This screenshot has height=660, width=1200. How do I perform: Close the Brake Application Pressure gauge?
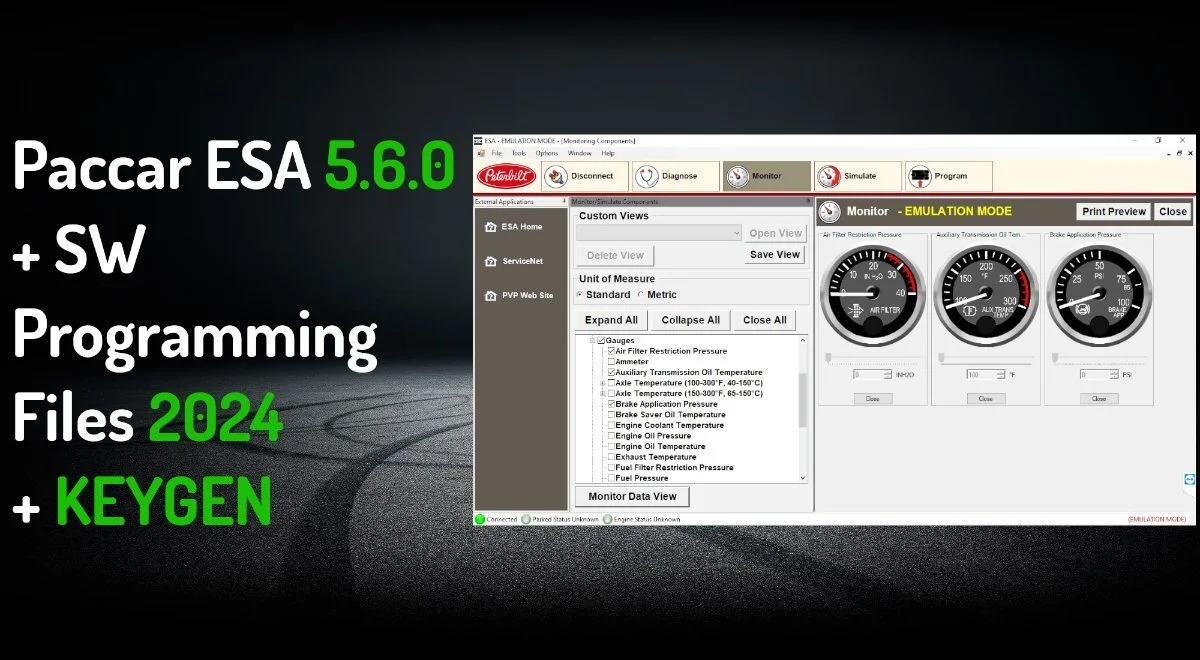tap(1098, 398)
